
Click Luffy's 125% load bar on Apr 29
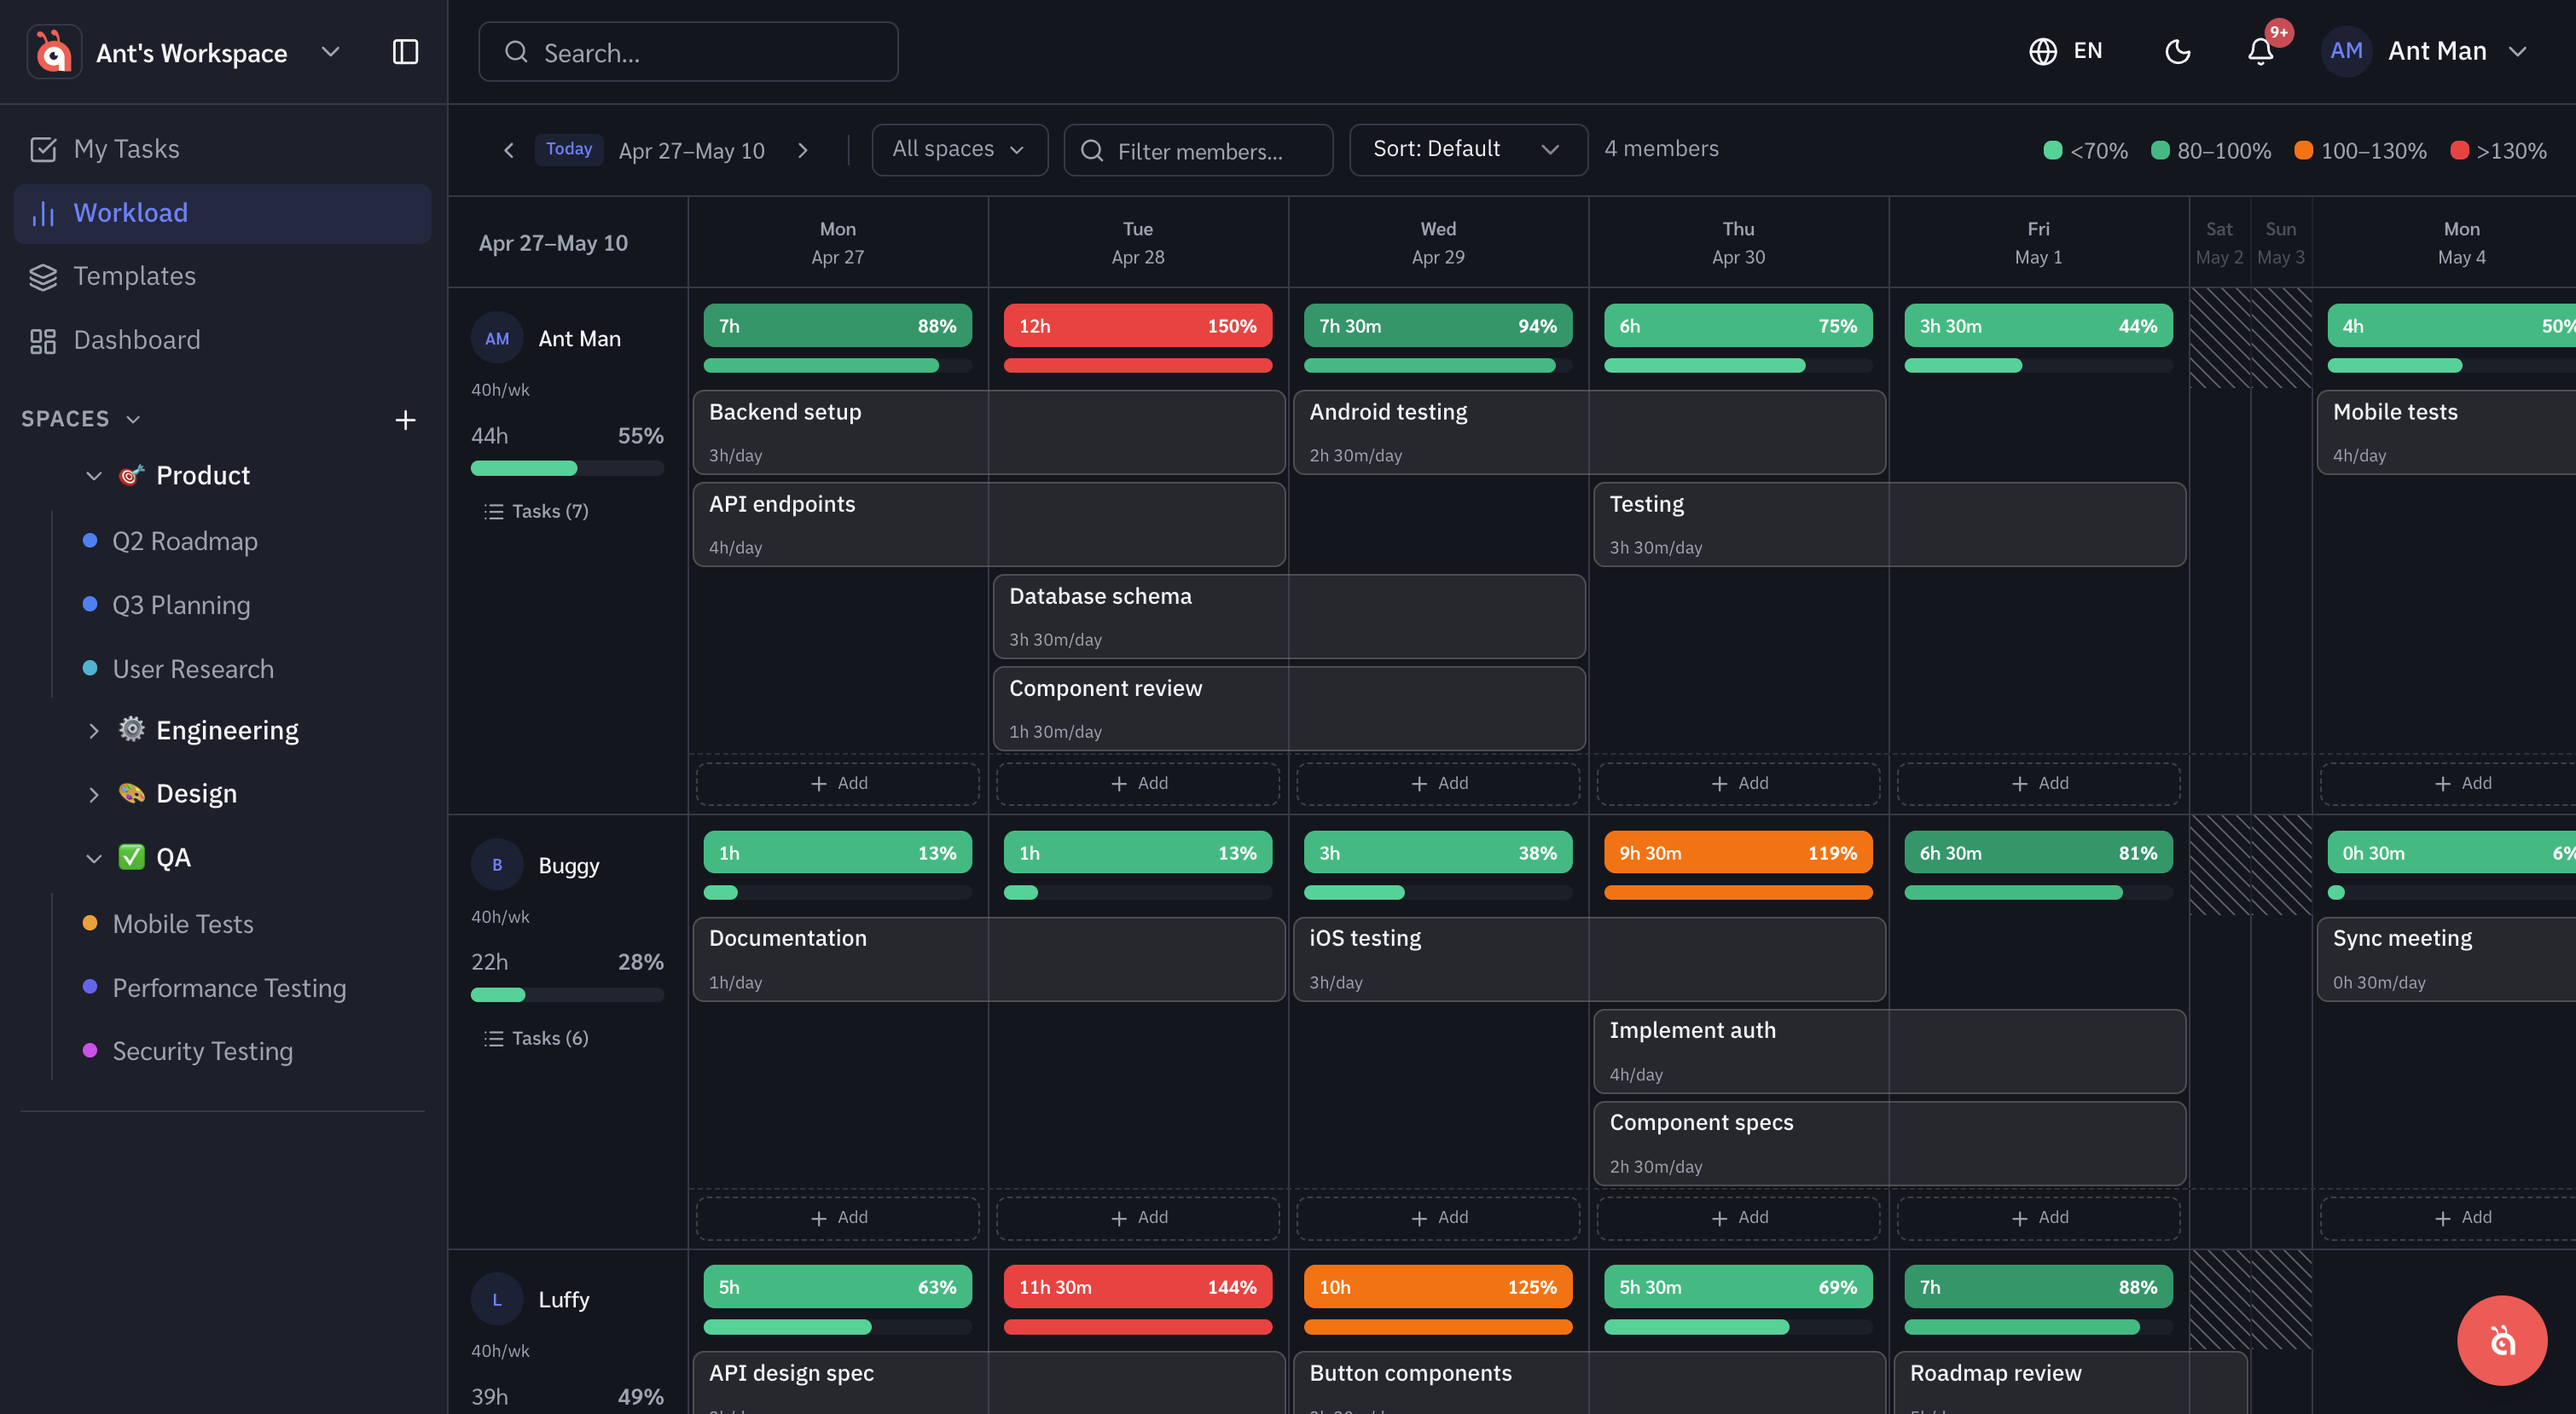pos(1438,1287)
